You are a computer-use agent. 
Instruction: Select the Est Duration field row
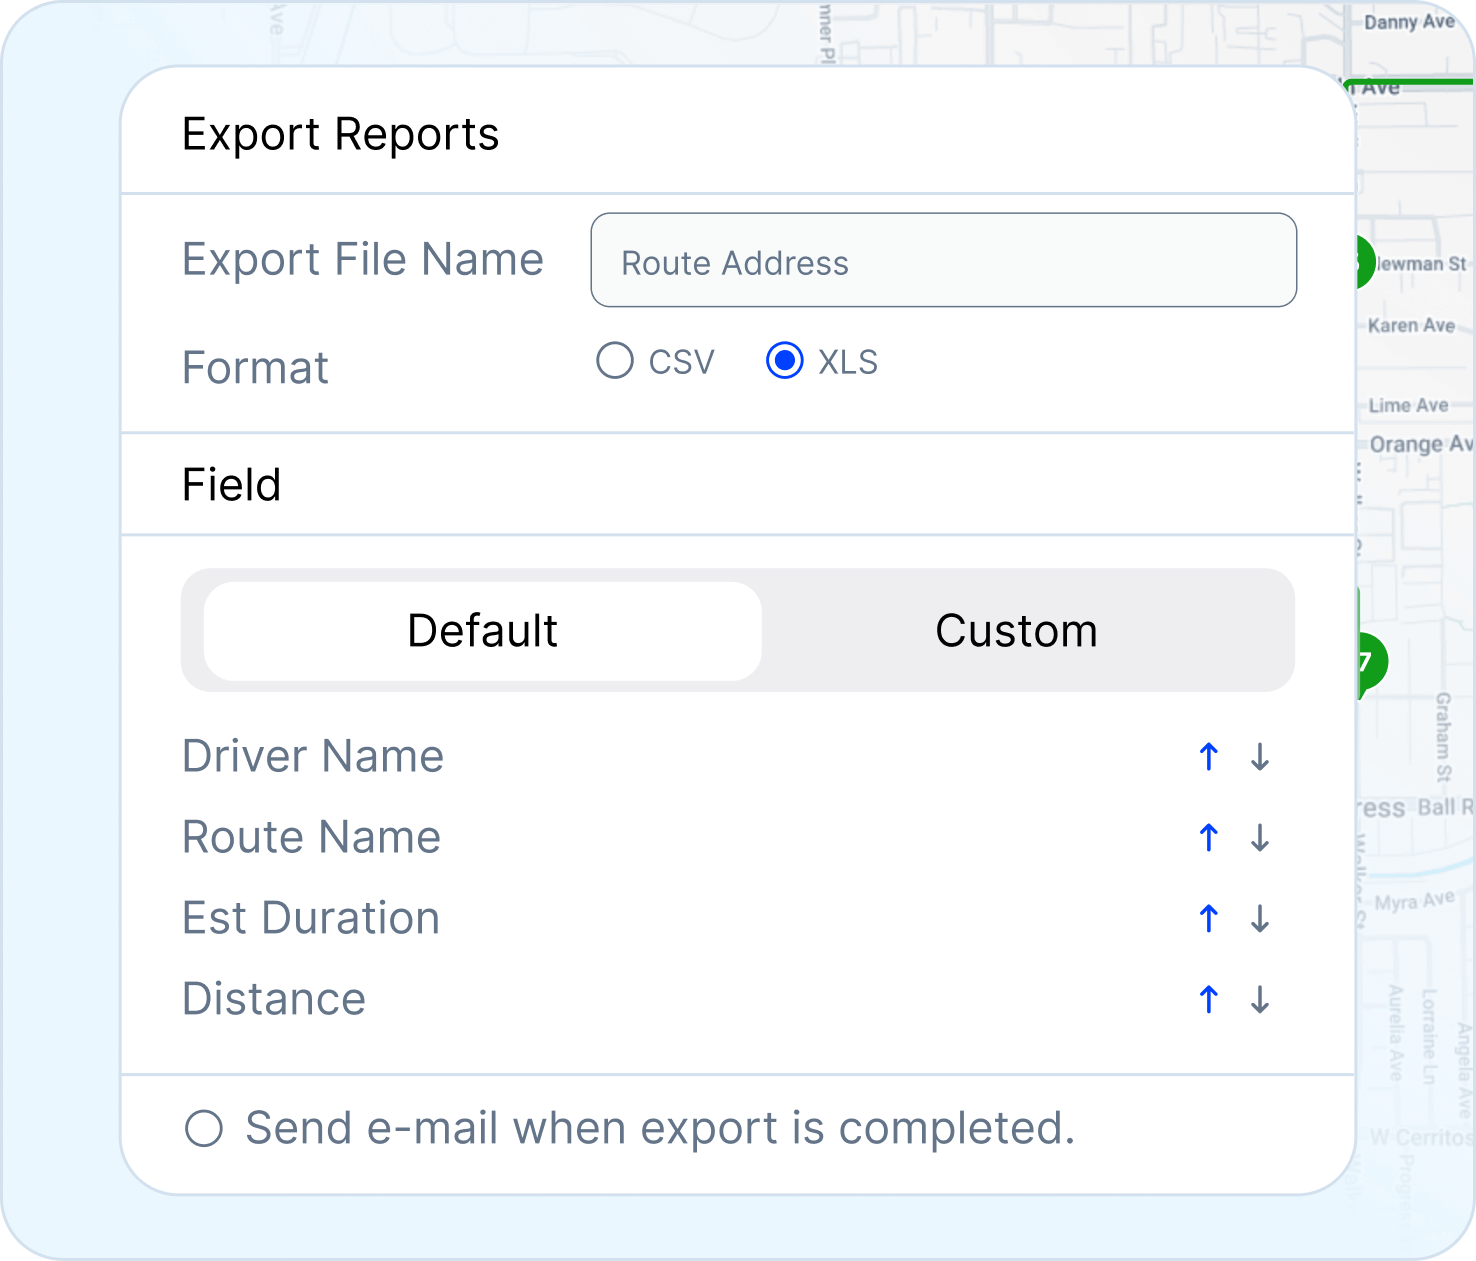(x=738, y=918)
